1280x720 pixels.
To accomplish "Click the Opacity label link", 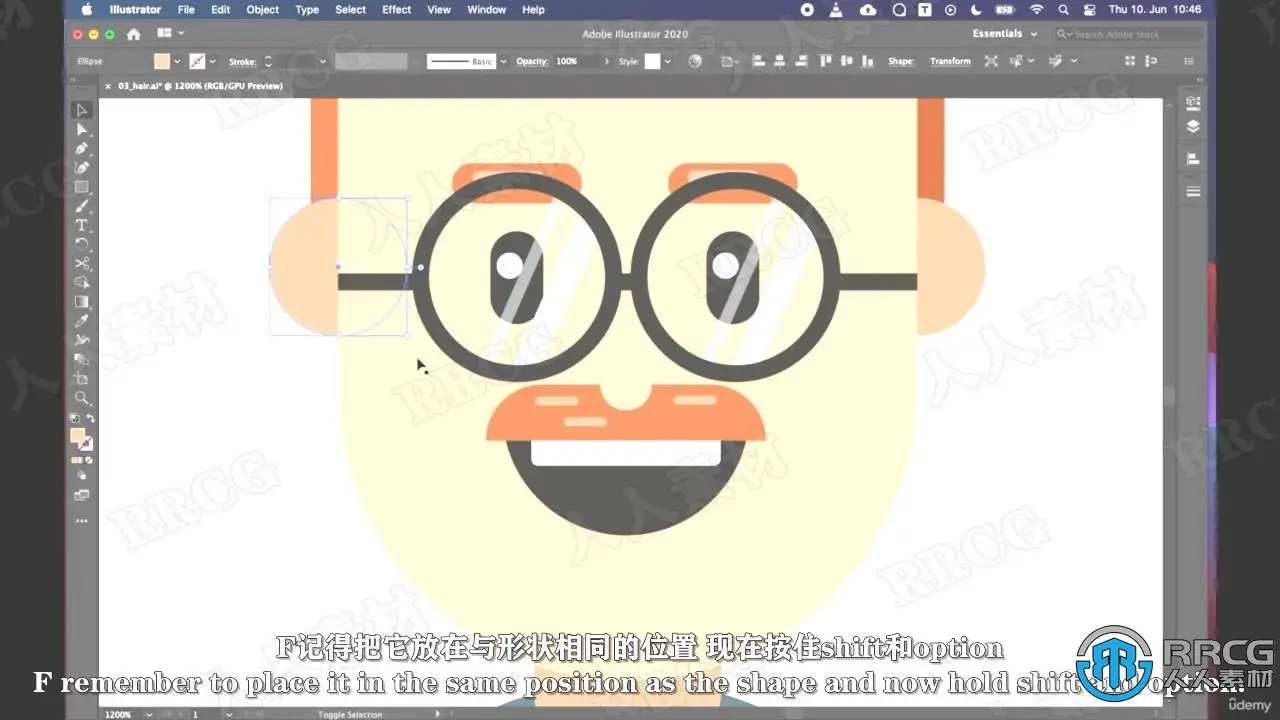I will pos(532,62).
